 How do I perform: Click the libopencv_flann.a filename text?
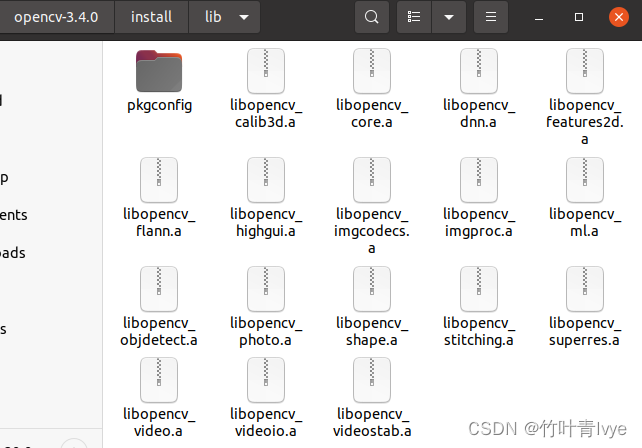pos(159,222)
